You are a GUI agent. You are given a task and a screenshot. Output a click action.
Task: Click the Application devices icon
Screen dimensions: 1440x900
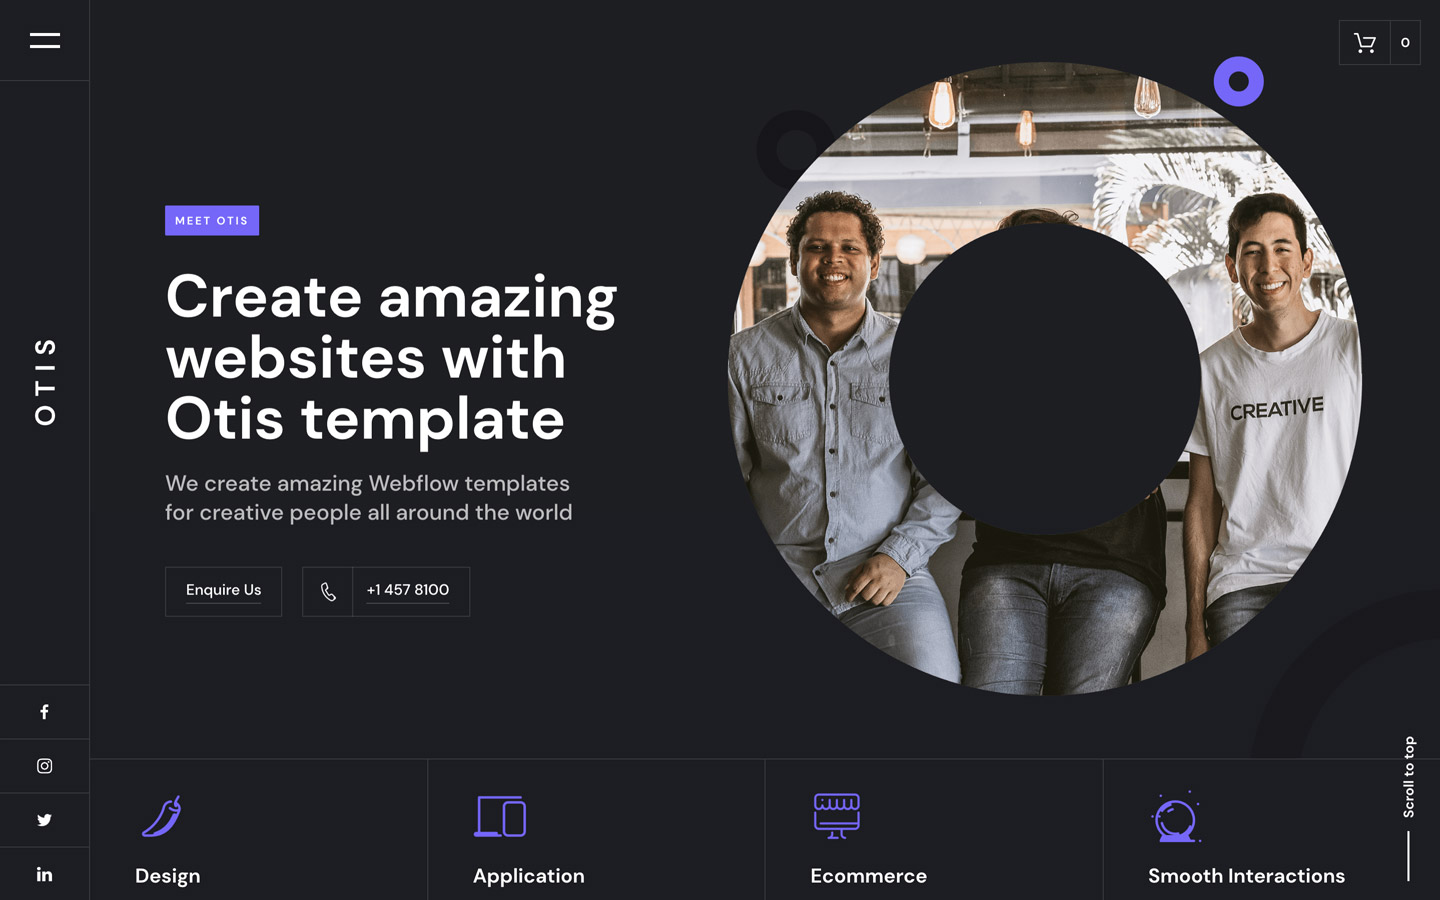[501, 816]
